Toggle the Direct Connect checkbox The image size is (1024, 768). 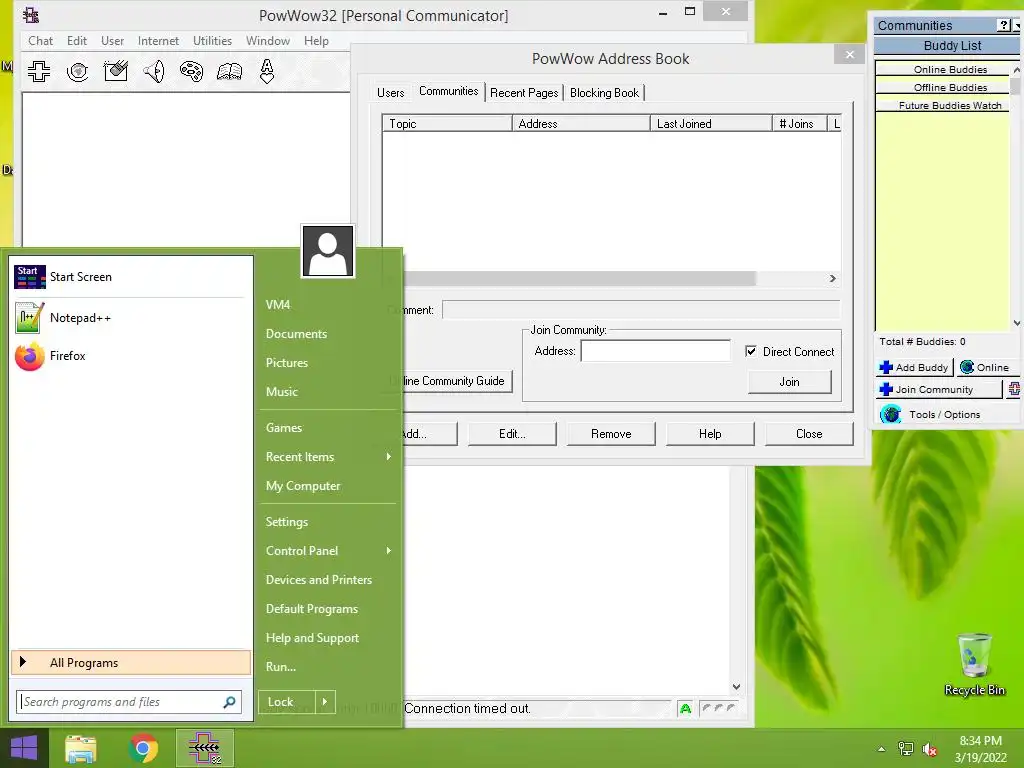tap(751, 351)
